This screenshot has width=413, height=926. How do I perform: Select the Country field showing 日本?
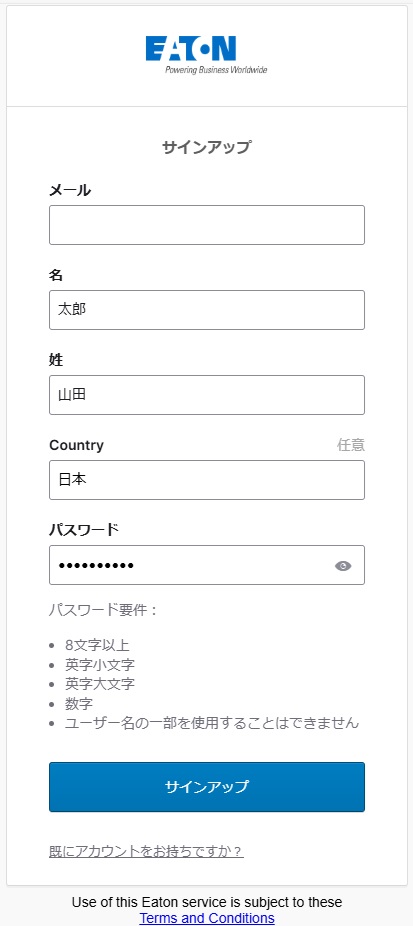tap(207, 480)
